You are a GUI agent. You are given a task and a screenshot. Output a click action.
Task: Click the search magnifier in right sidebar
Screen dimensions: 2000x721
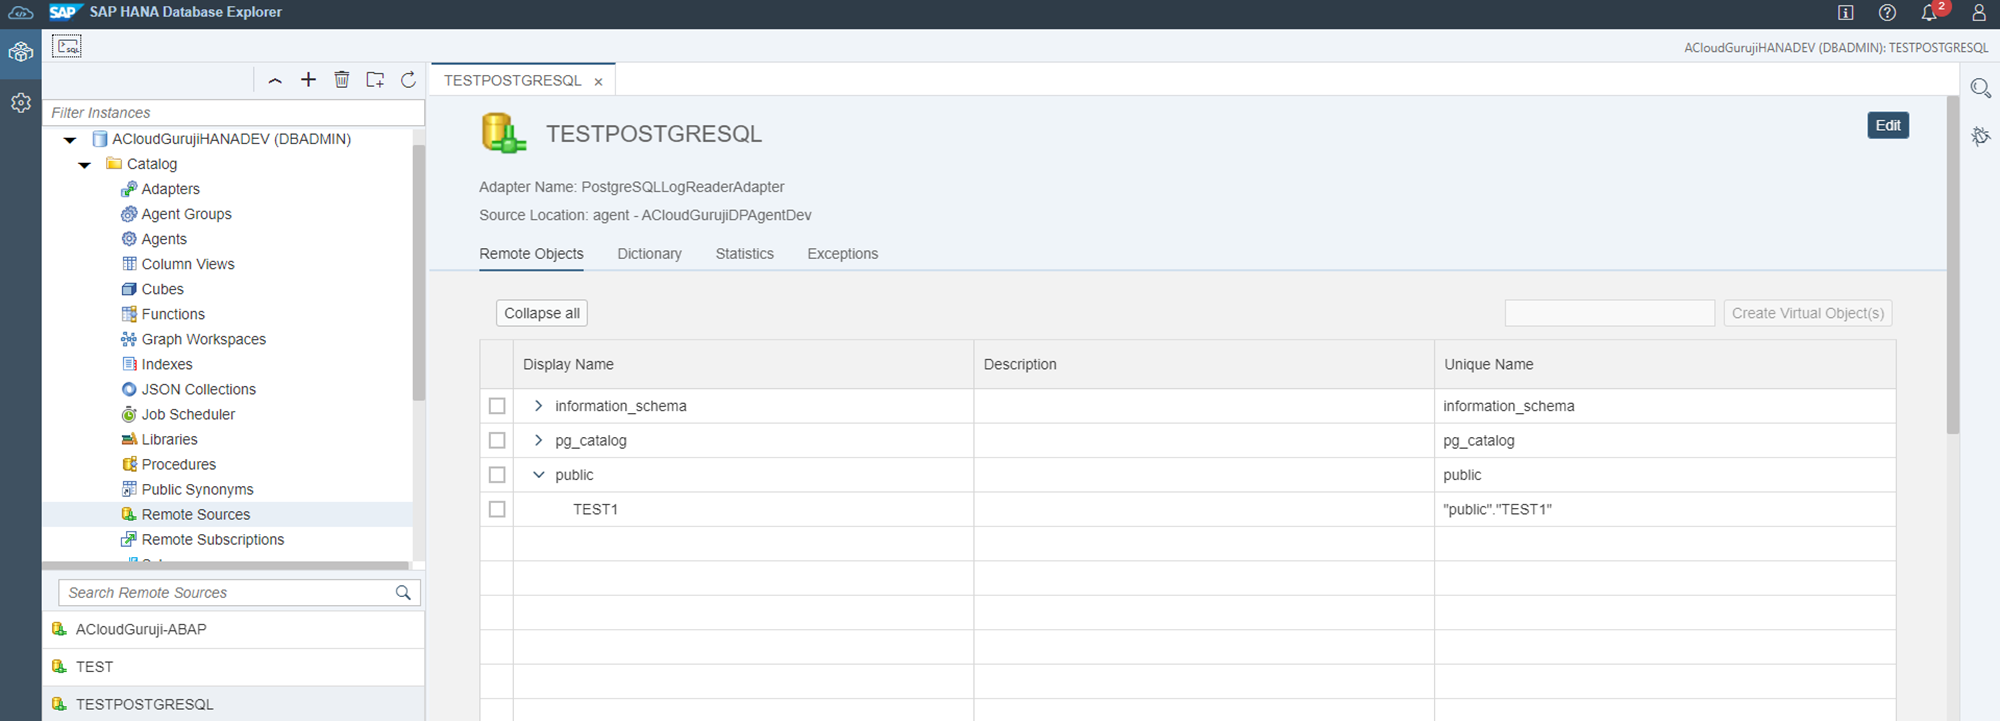(1980, 88)
